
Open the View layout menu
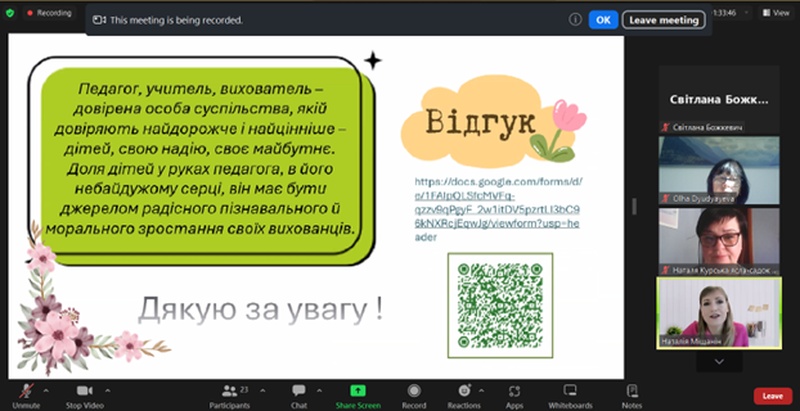pos(776,13)
